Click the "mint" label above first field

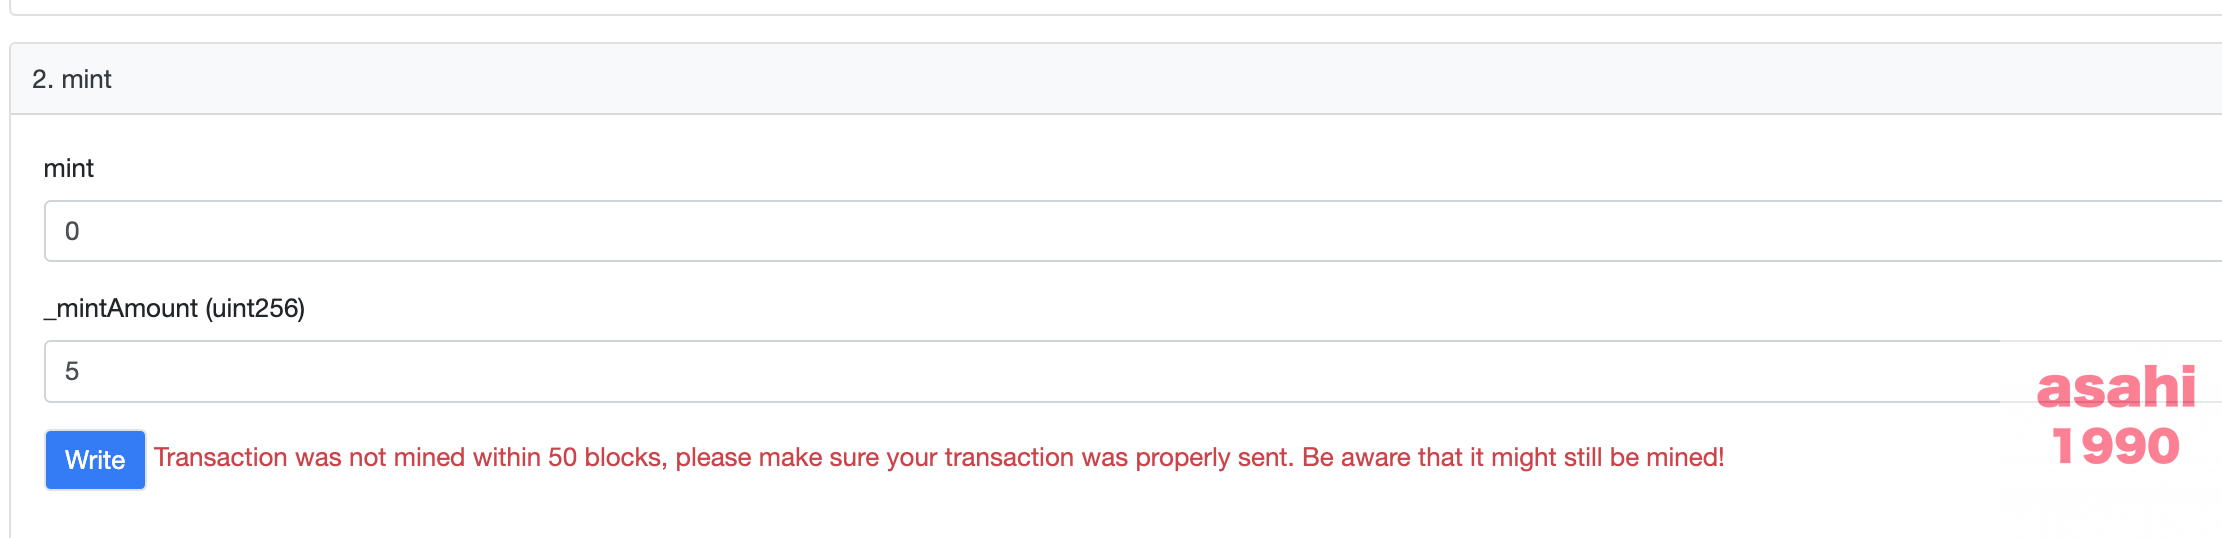point(69,168)
